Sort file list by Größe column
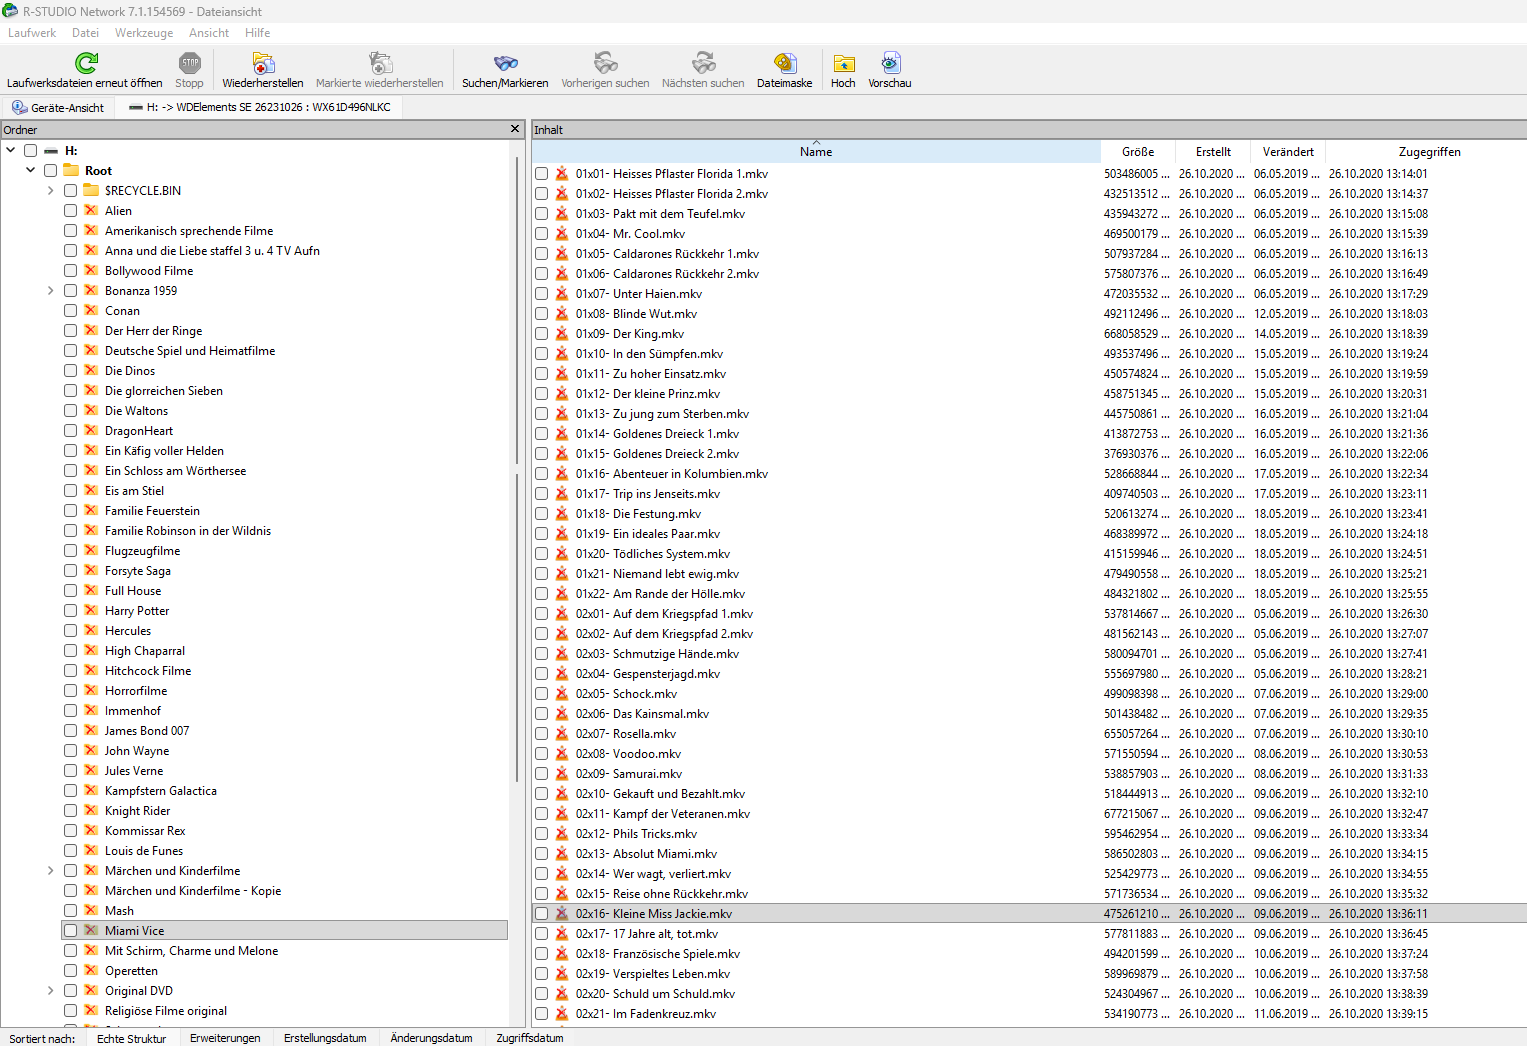This screenshot has width=1527, height=1046. click(x=1138, y=152)
